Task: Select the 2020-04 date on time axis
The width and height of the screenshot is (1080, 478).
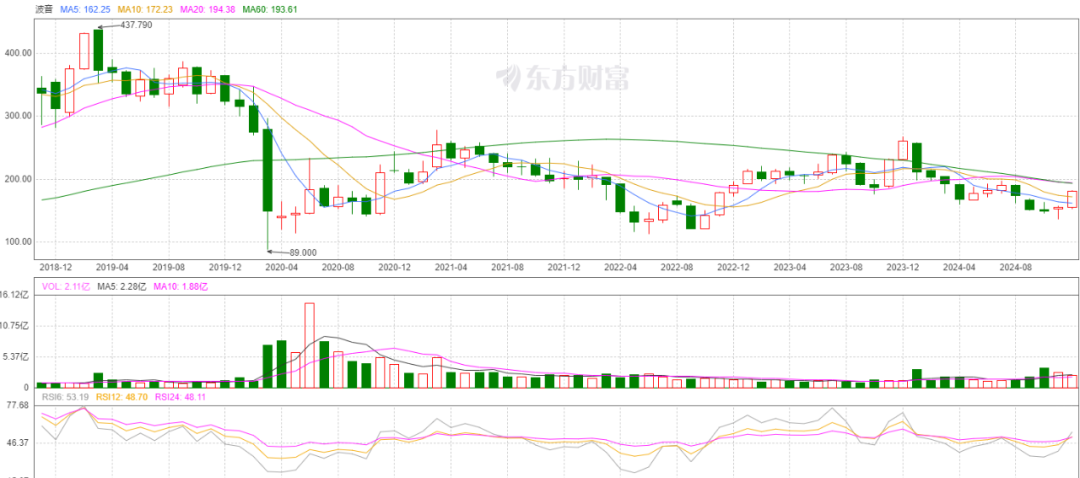Action: [281, 268]
